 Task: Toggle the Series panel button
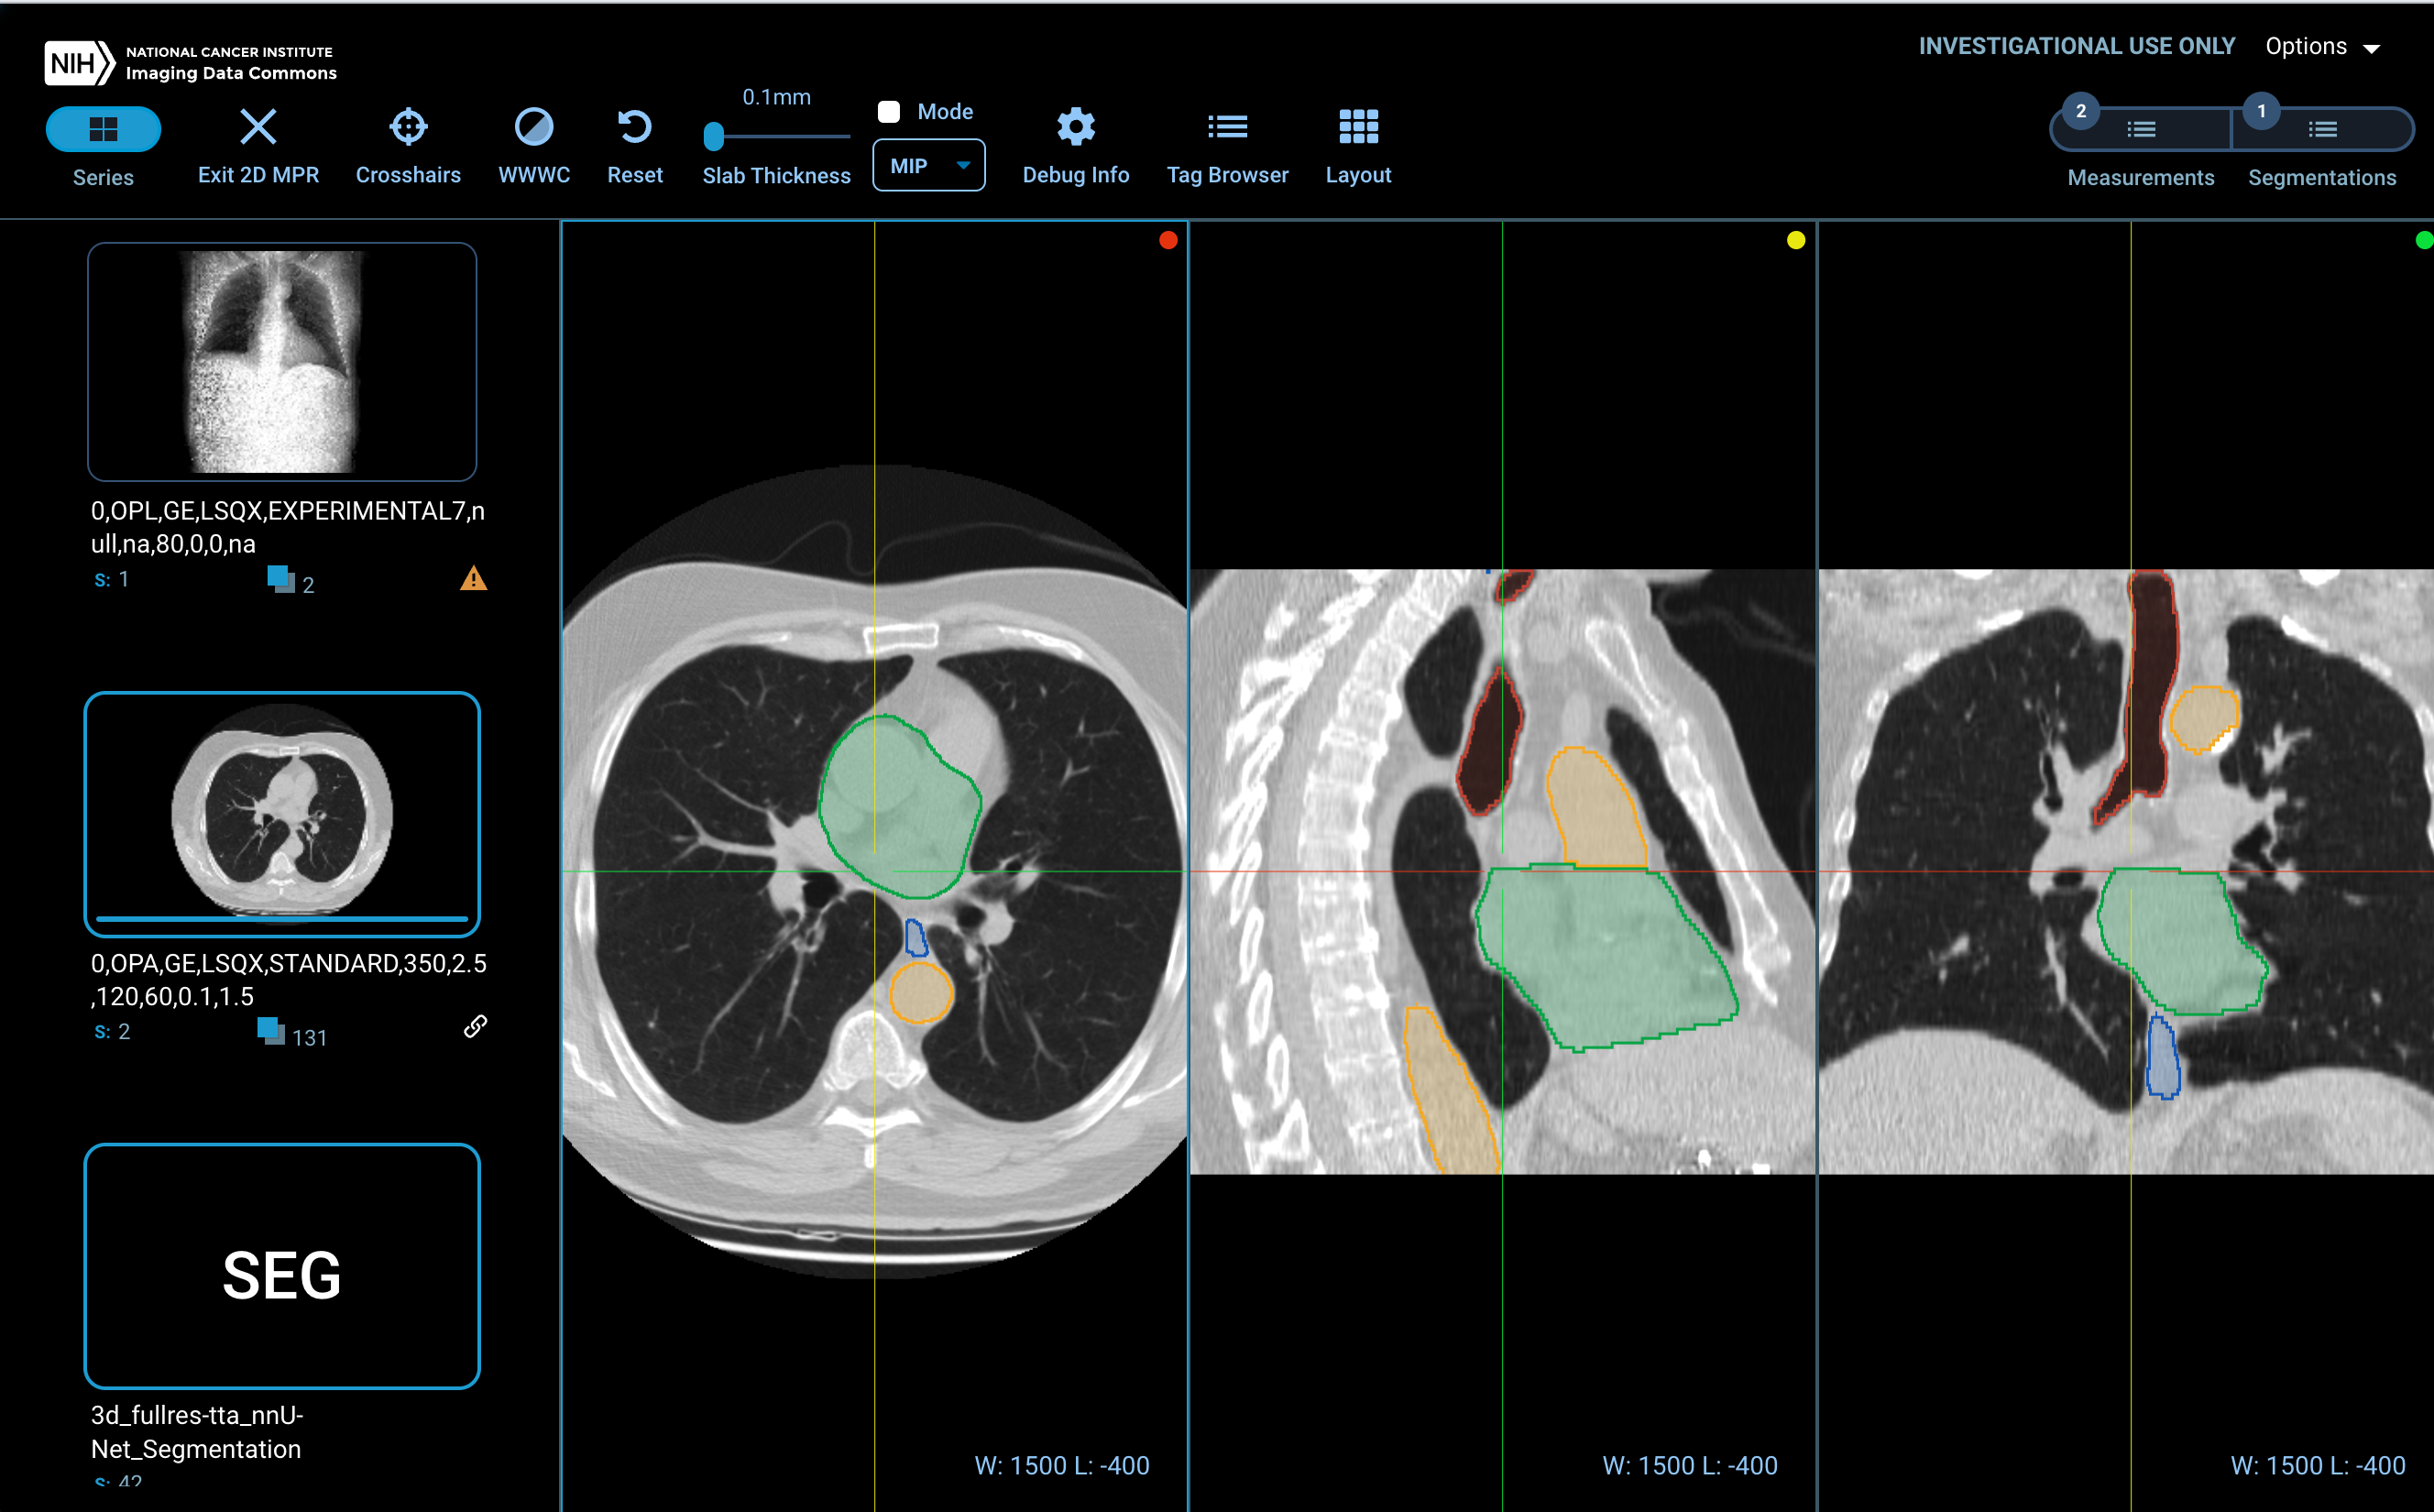pyautogui.click(x=103, y=129)
